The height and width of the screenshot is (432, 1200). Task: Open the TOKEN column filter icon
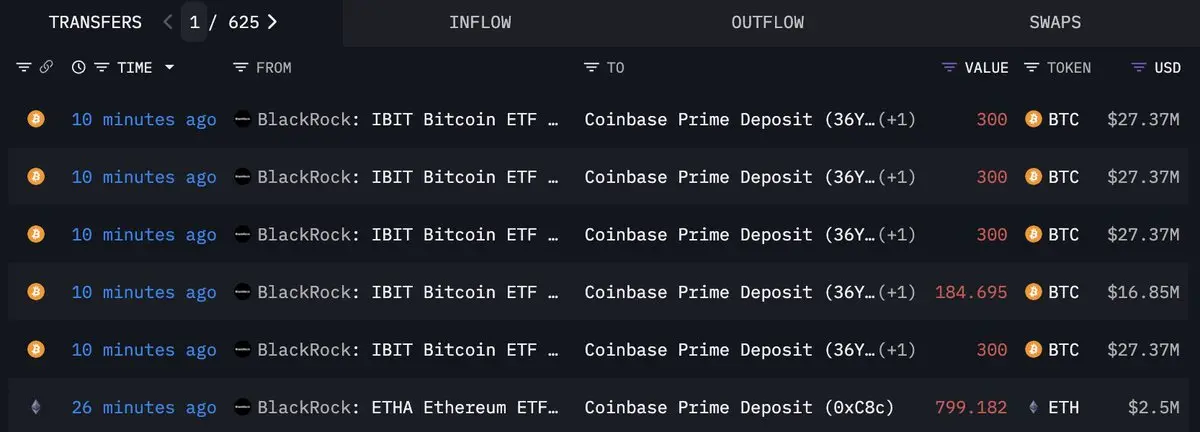pyautogui.click(x=1031, y=67)
